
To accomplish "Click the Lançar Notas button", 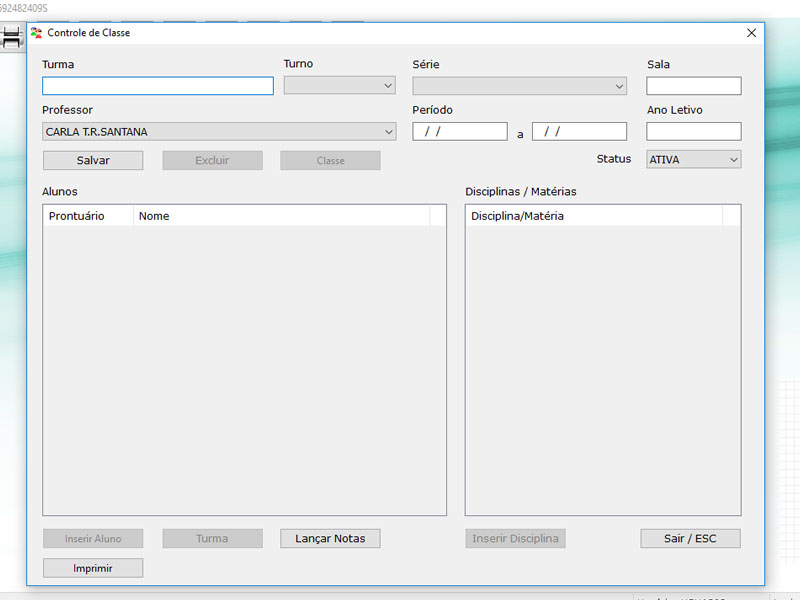I will pos(330,539).
